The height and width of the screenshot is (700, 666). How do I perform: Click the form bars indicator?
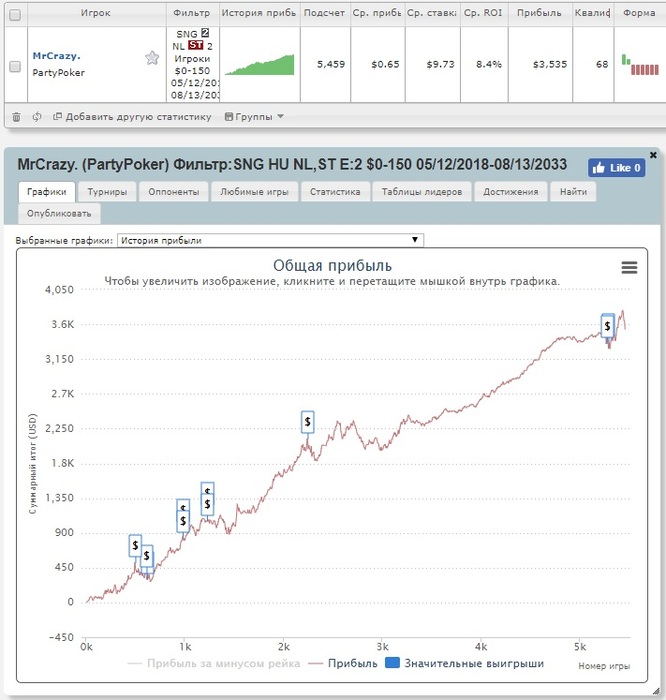tap(640, 65)
